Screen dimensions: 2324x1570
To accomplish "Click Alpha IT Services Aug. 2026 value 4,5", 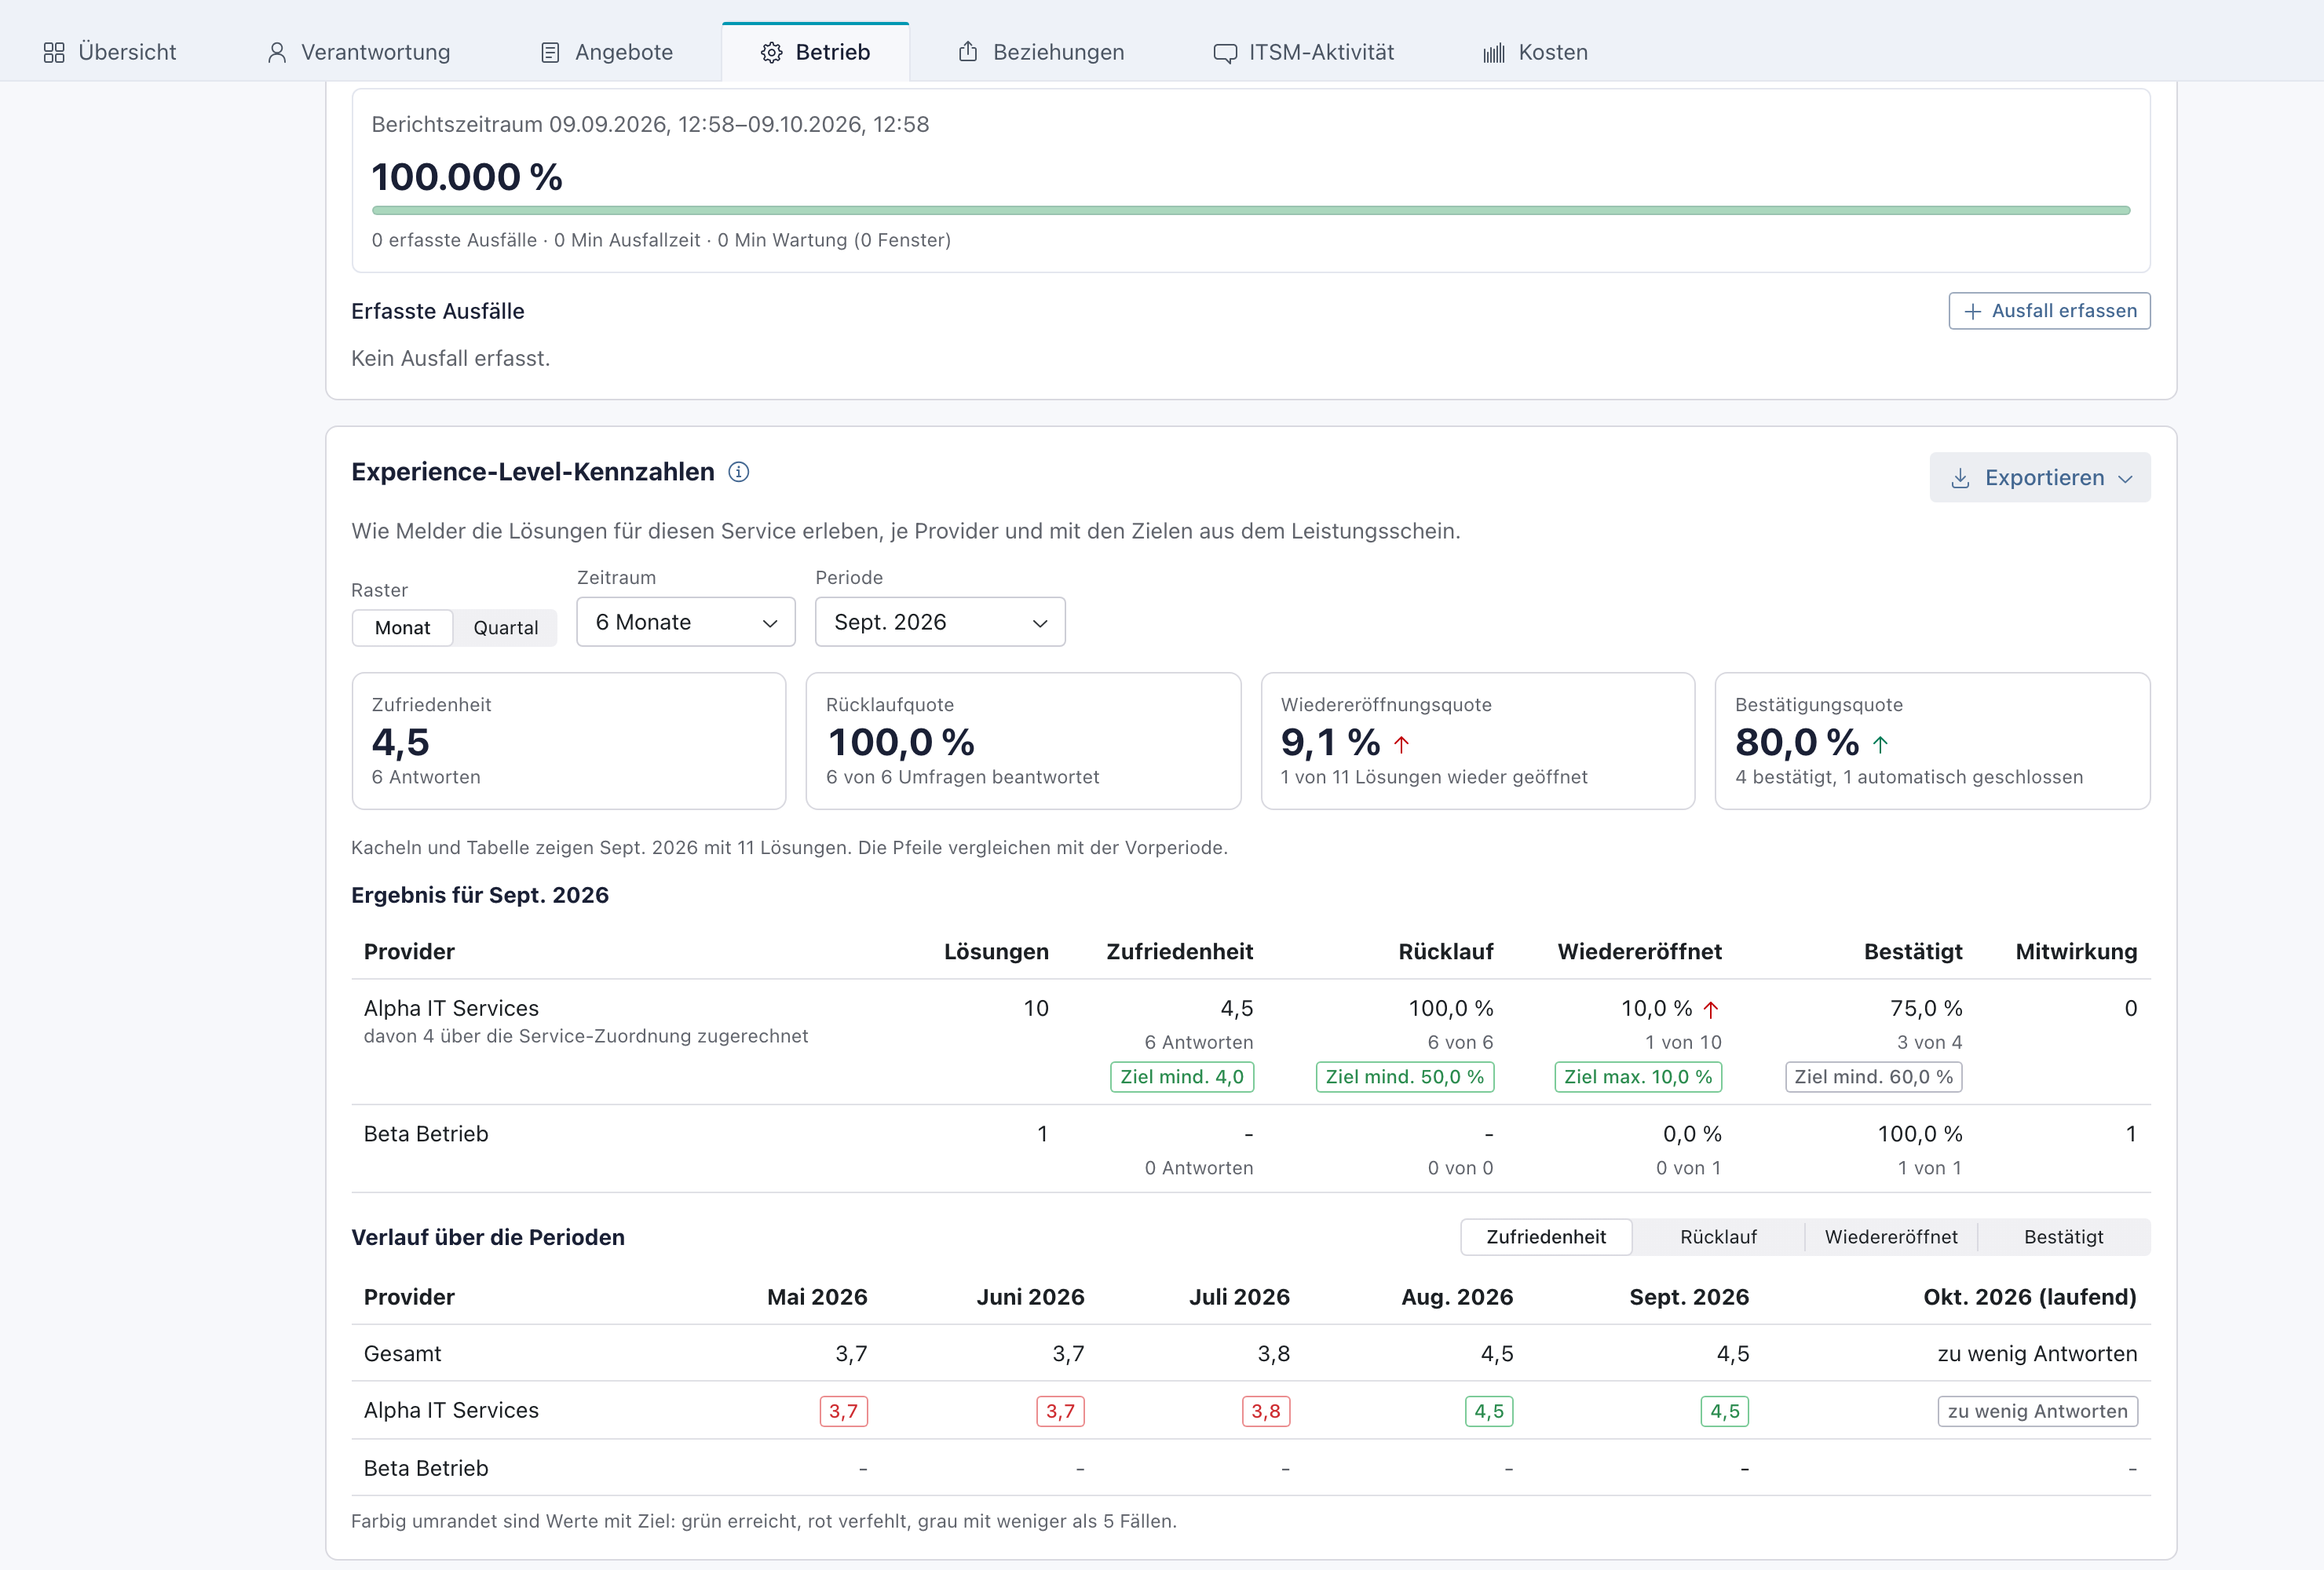I will tap(1488, 1411).
